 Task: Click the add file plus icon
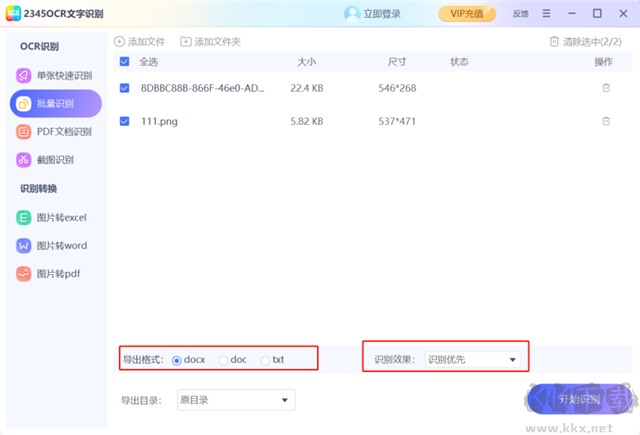119,42
